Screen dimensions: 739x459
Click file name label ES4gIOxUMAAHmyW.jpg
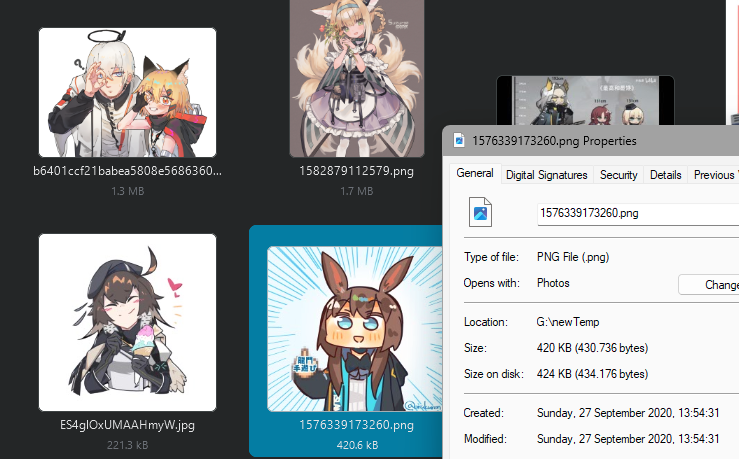[127, 425]
